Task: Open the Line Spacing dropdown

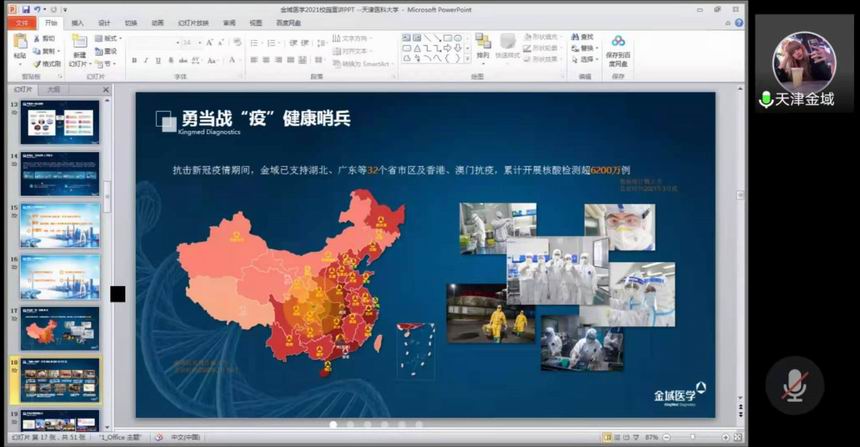Action: coord(322,43)
